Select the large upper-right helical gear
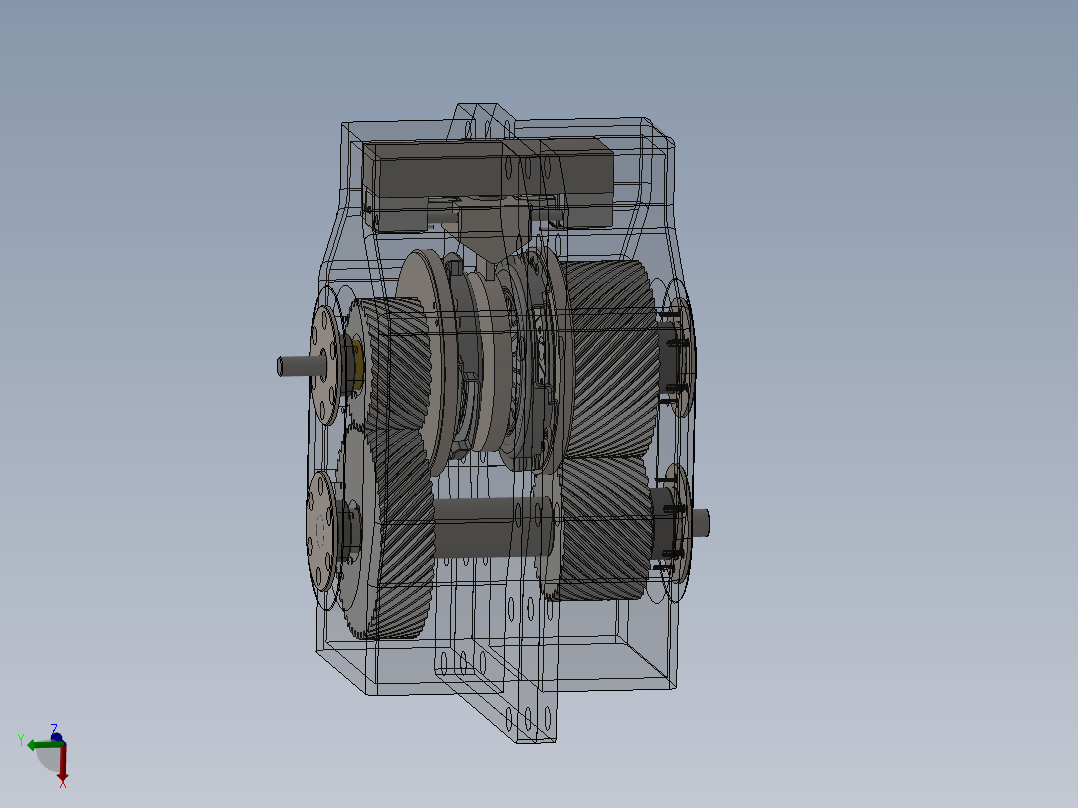 coord(610,359)
